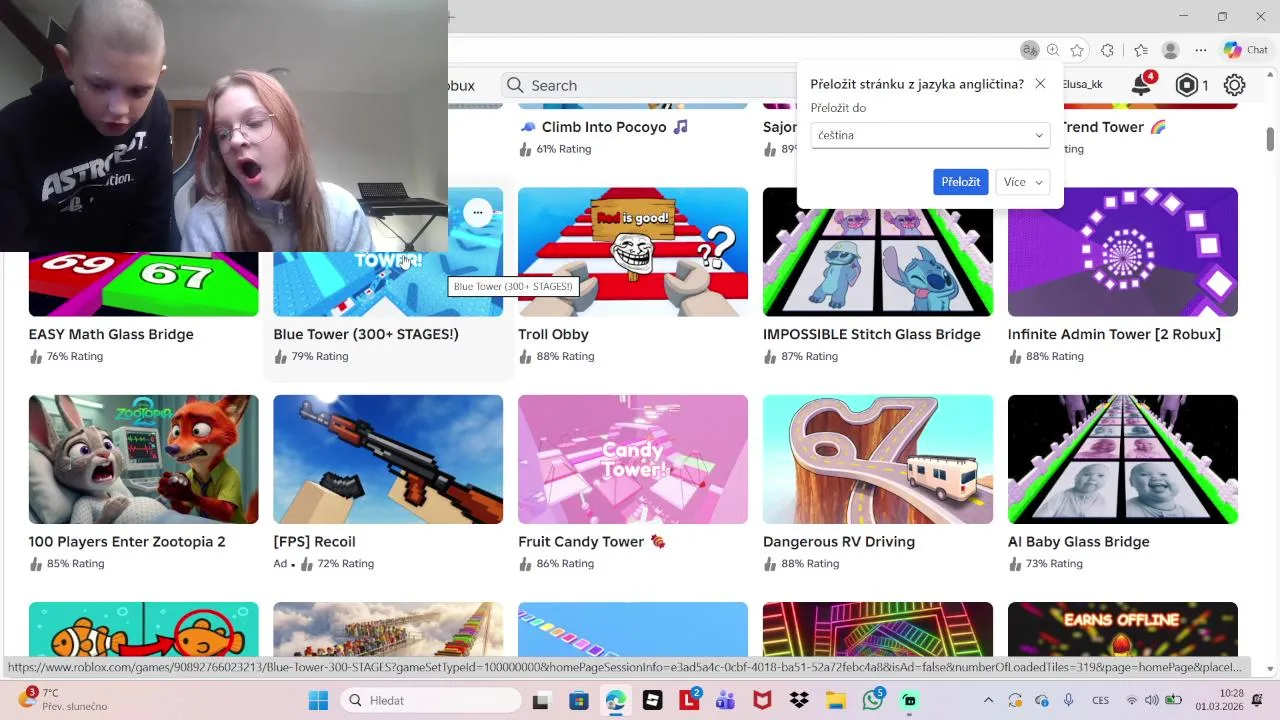
Task: Open WhatsApp on the taskbar
Action: click(x=873, y=700)
